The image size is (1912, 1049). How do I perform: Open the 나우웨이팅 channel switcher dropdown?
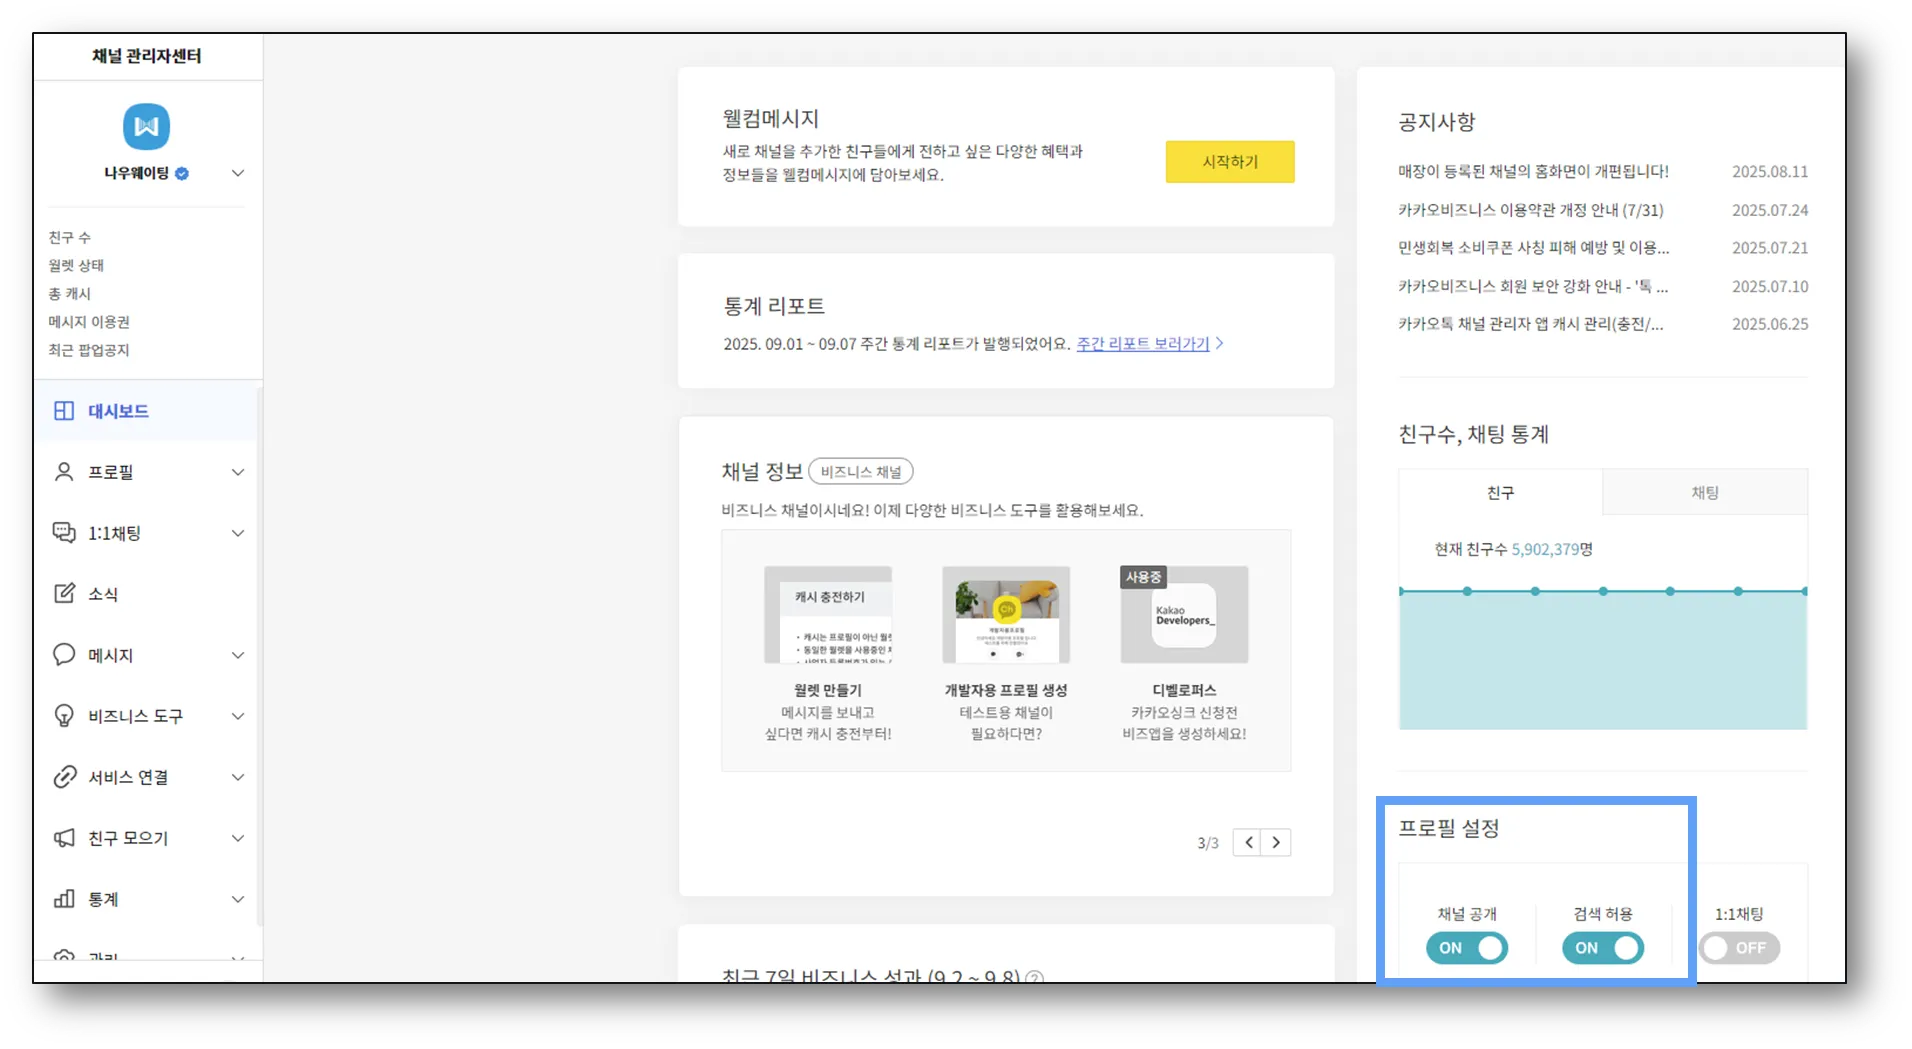point(238,173)
